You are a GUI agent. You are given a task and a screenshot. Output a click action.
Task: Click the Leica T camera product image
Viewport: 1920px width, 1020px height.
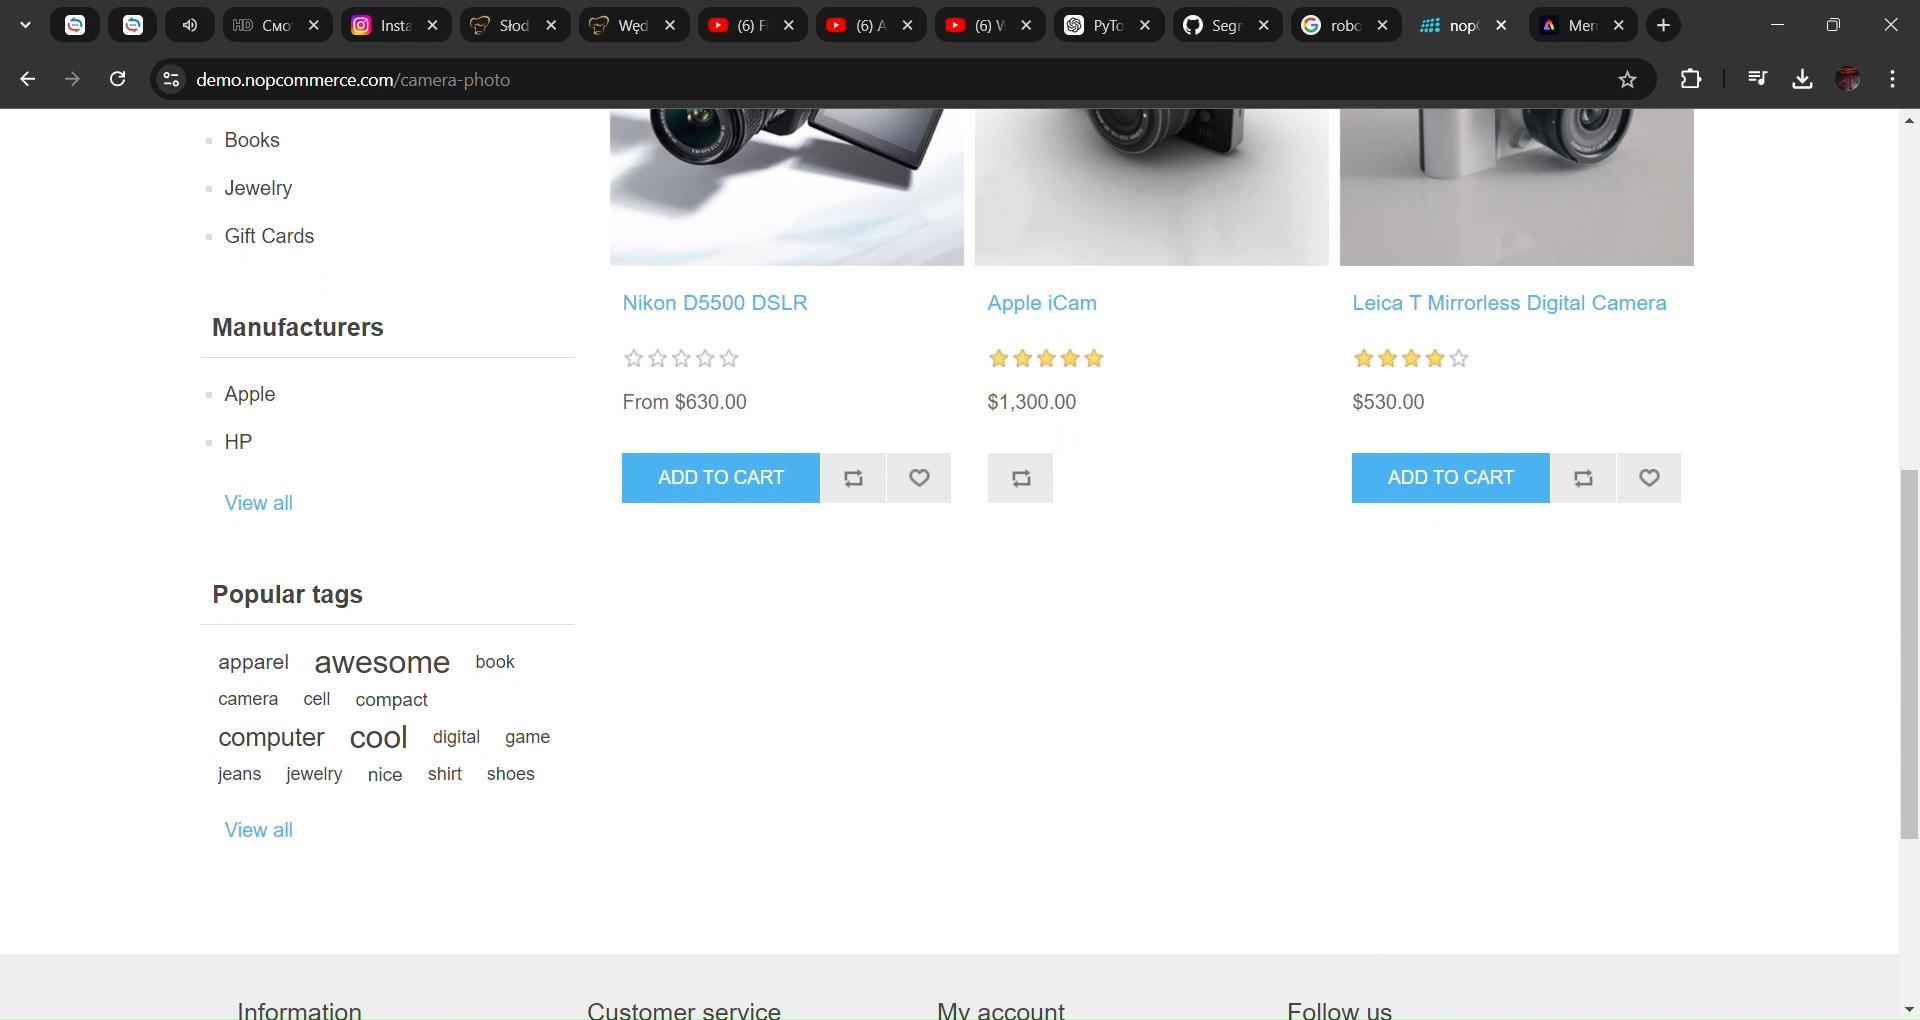(1517, 187)
